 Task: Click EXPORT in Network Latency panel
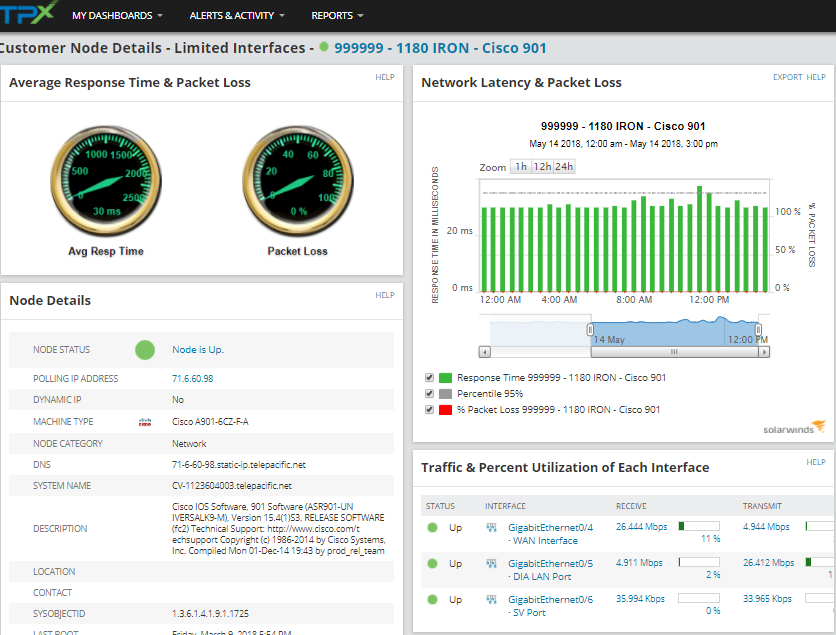pyautogui.click(x=787, y=77)
